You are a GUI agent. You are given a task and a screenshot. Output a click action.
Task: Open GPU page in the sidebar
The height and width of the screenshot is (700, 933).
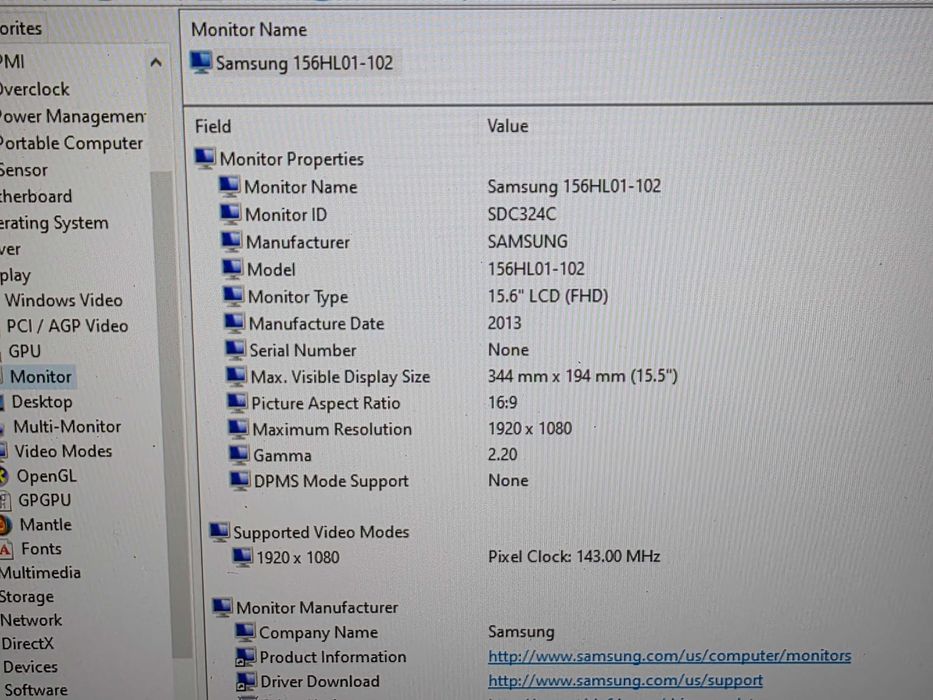[24, 351]
